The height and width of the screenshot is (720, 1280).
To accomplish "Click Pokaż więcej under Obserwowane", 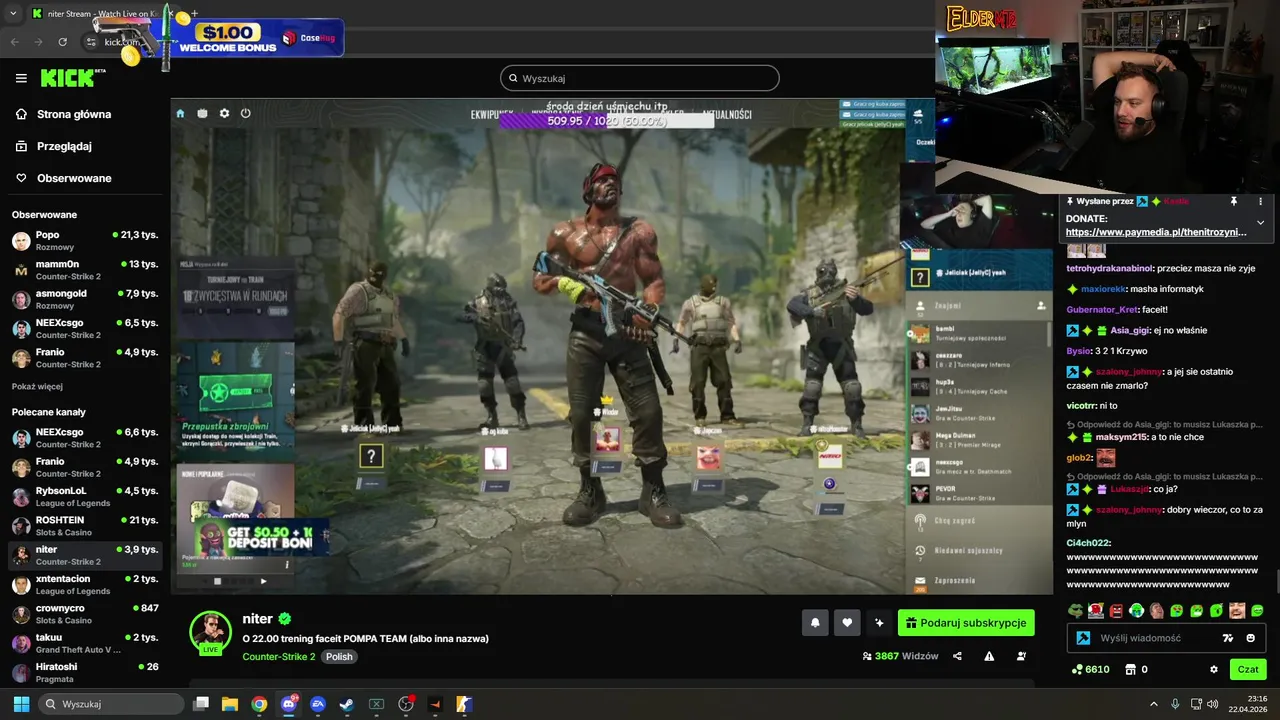I will coord(37,386).
